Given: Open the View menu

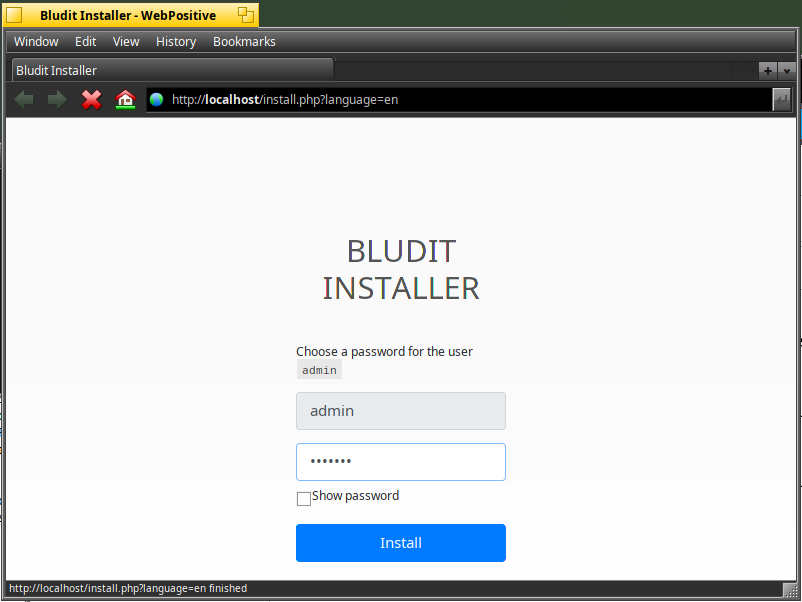Looking at the screenshot, I should (x=126, y=41).
